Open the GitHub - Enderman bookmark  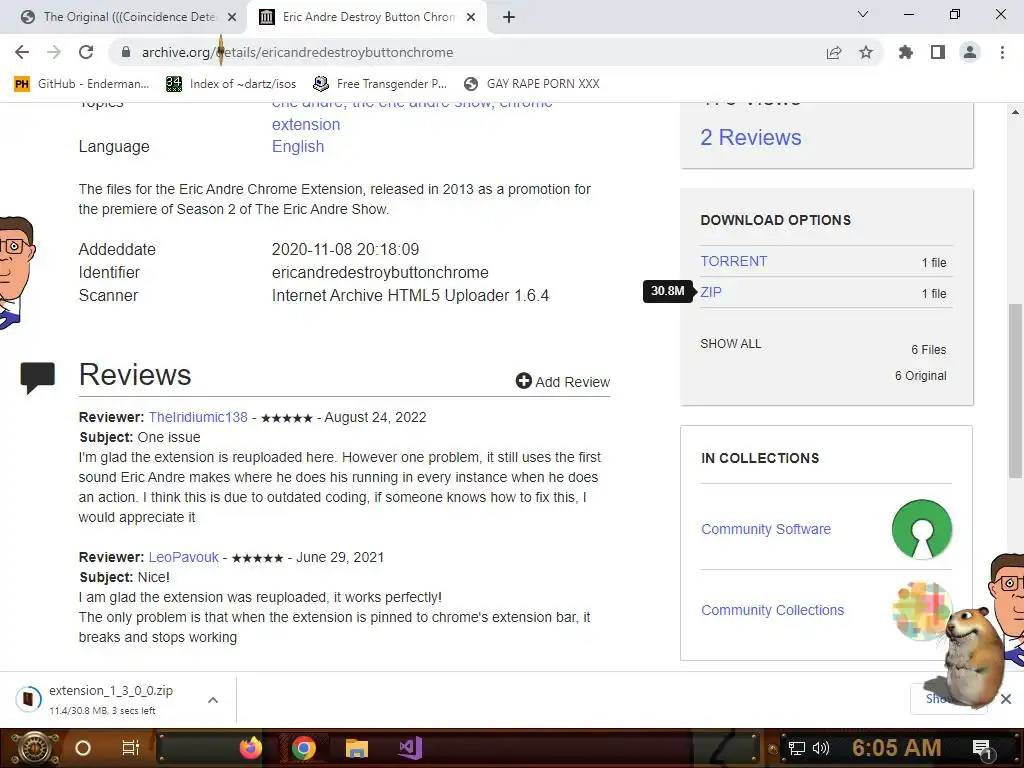pyautogui.click(x=82, y=84)
